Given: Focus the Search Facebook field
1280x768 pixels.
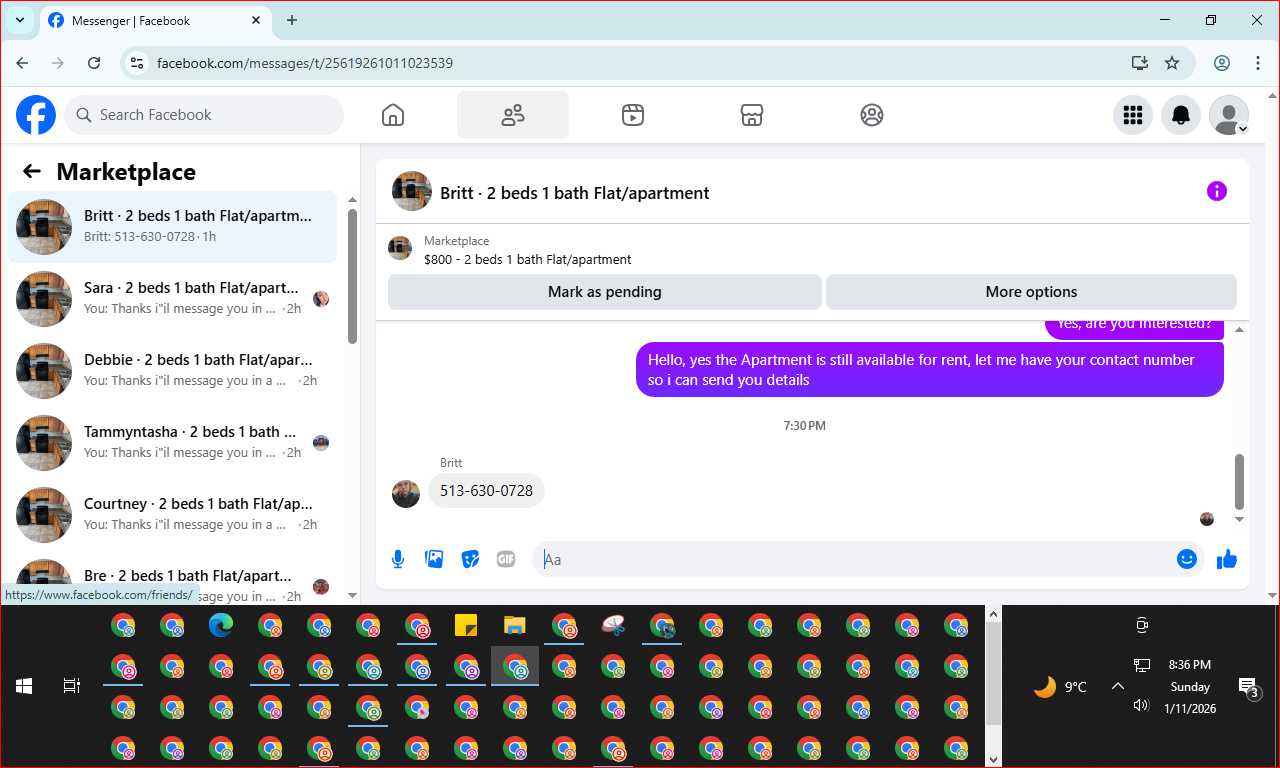Looking at the screenshot, I should pyautogui.click(x=204, y=115).
